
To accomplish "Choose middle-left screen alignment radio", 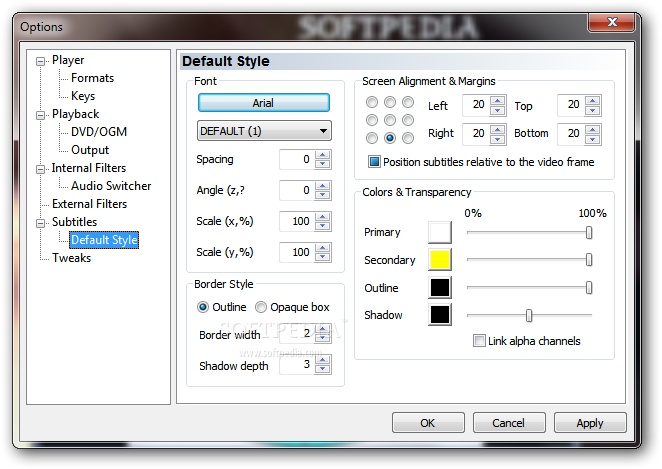I will pyautogui.click(x=372, y=120).
